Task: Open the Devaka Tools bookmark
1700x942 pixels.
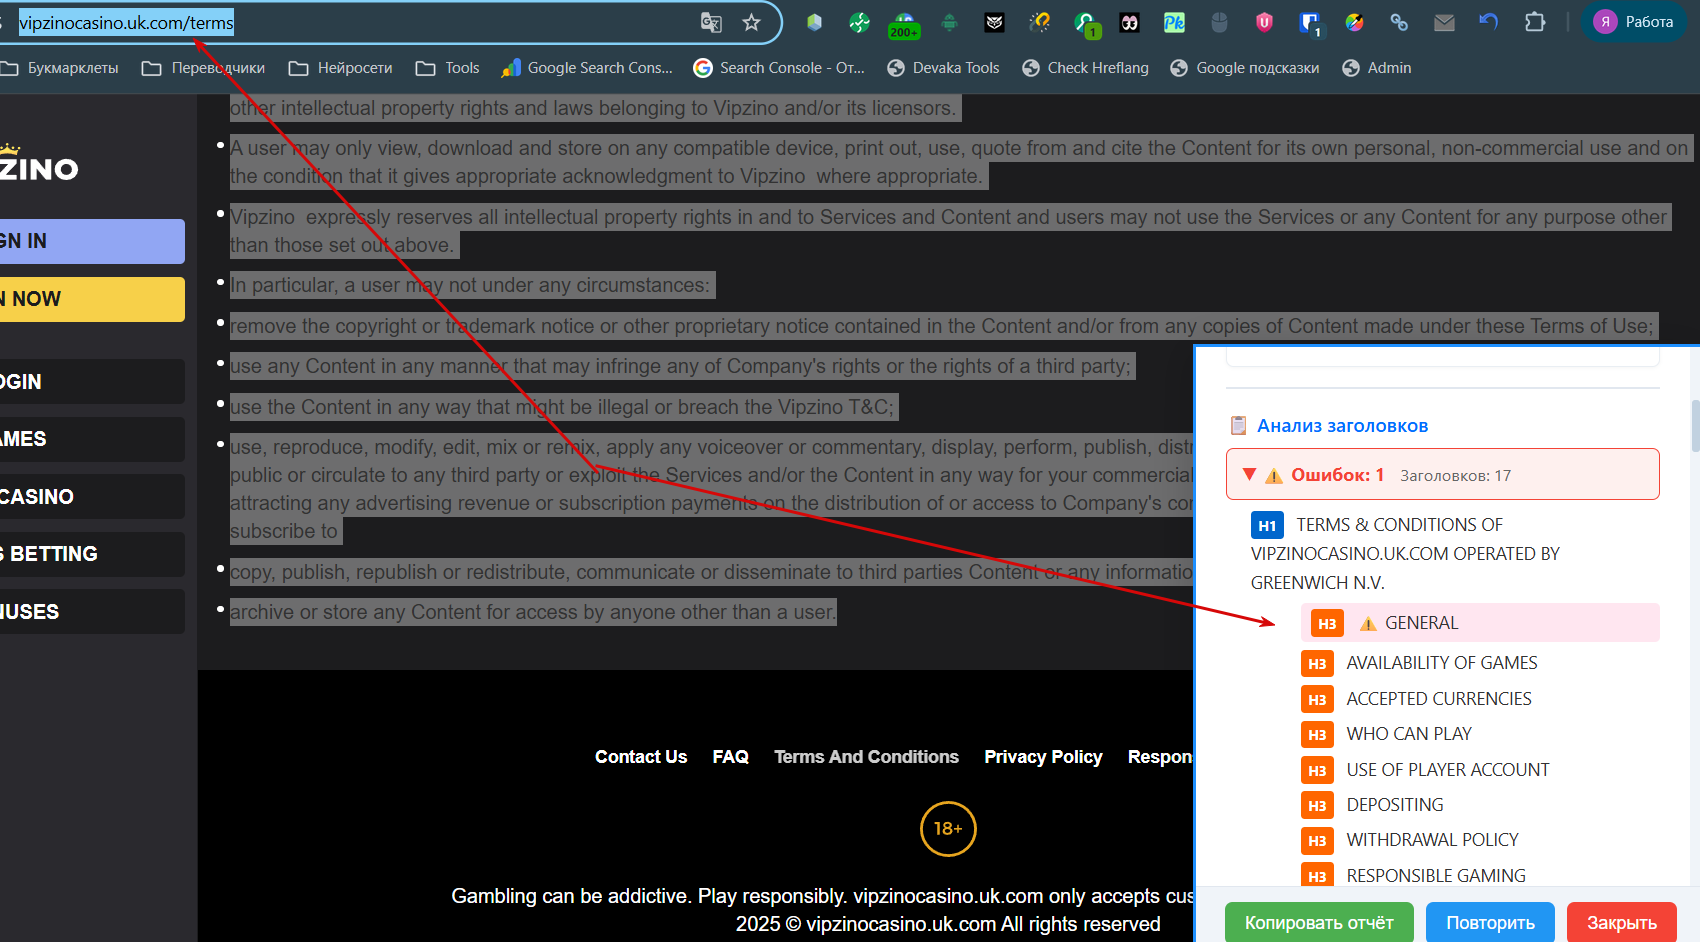Action: (943, 68)
